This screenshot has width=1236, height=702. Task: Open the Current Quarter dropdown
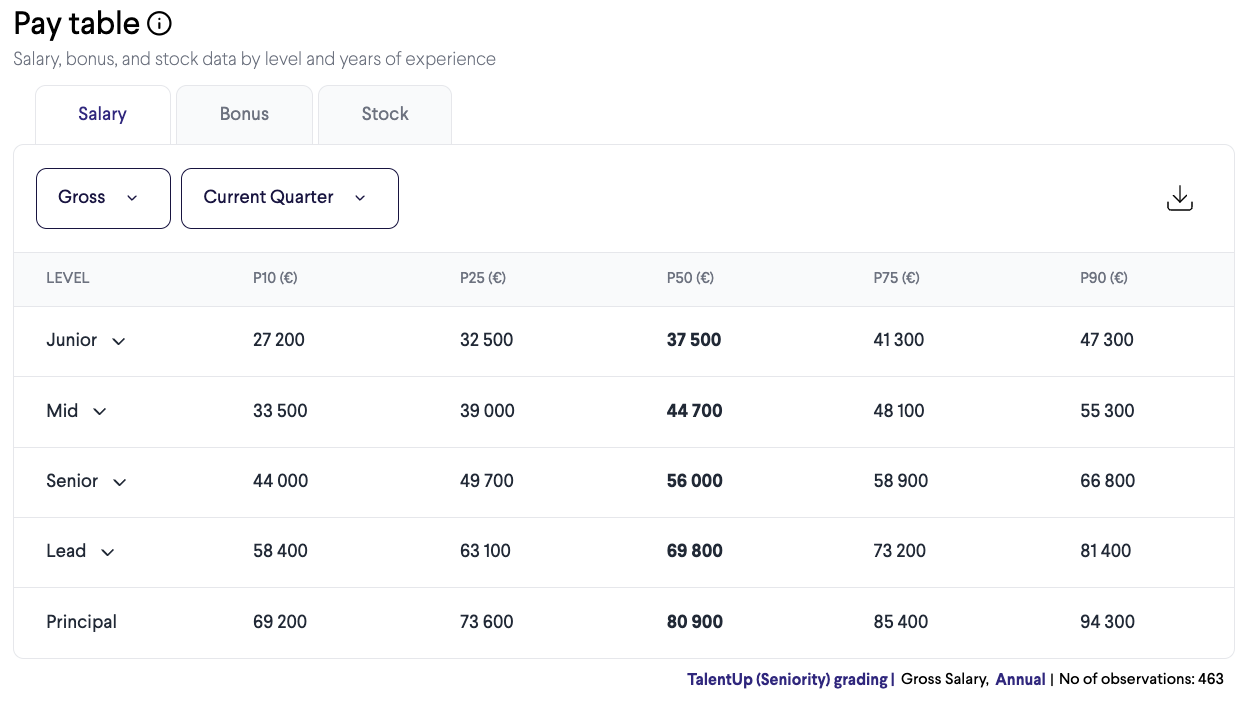click(x=289, y=198)
